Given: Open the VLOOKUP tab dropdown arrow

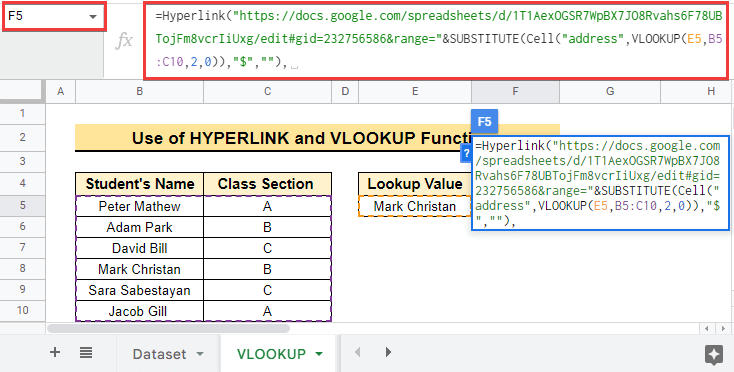Looking at the screenshot, I should (x=319, y=354).
